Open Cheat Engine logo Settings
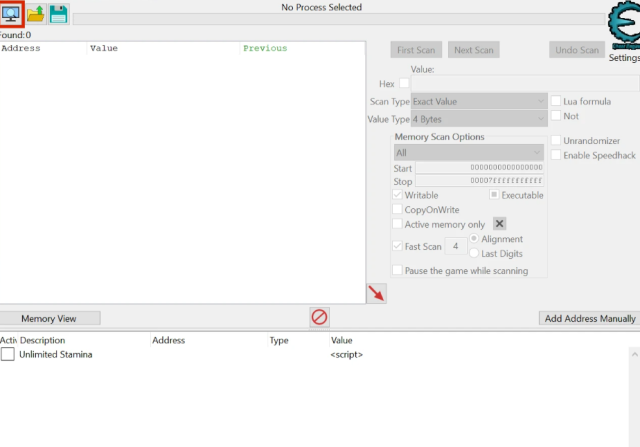Screen dimensions: 640x447 pyautogui.click(x=624, y=30)
